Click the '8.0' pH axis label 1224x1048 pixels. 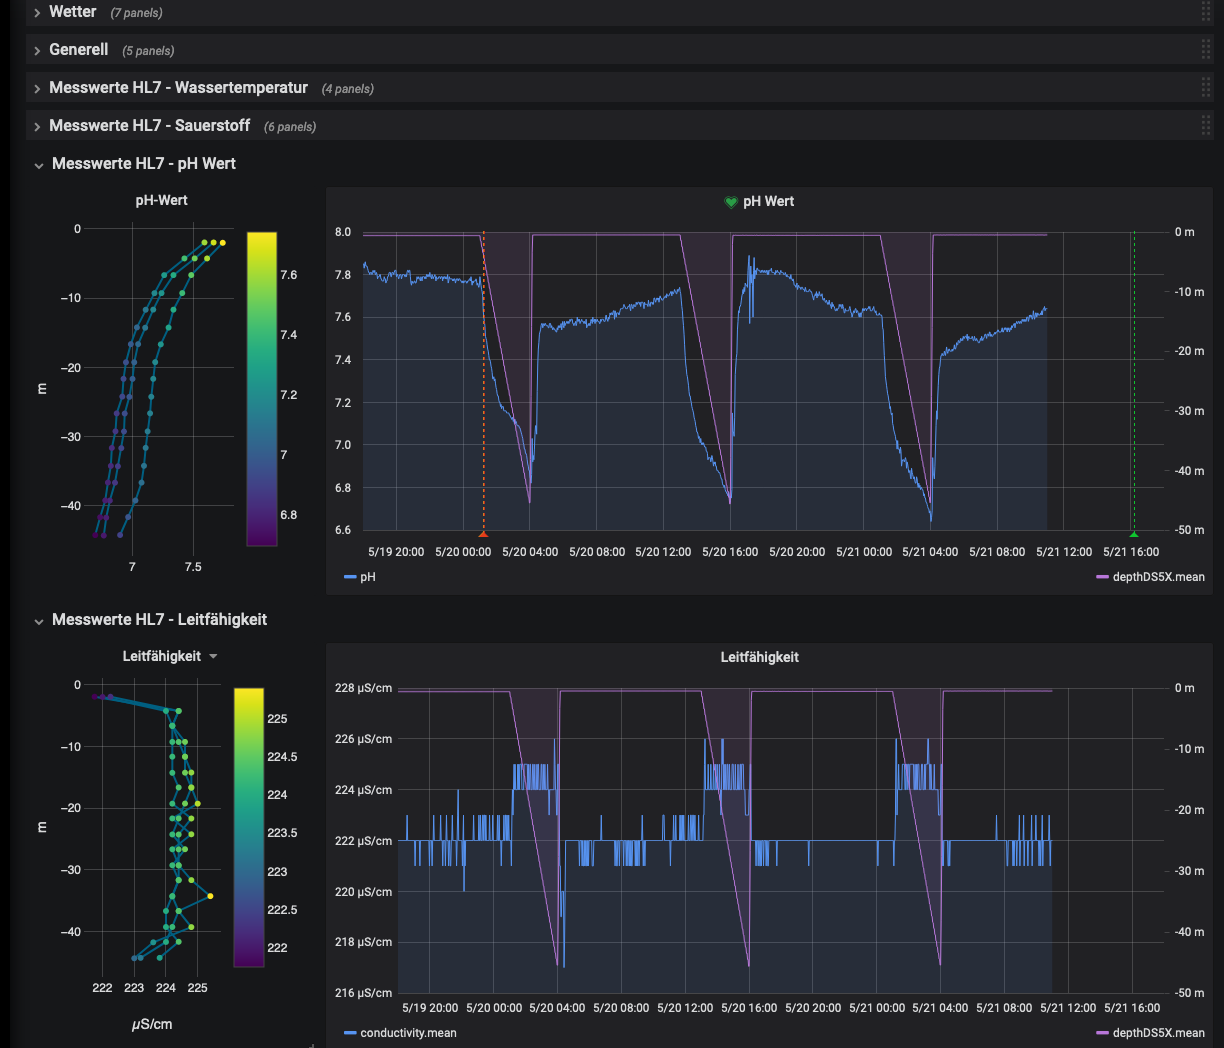pyautogui.click(x=343, y=232)
